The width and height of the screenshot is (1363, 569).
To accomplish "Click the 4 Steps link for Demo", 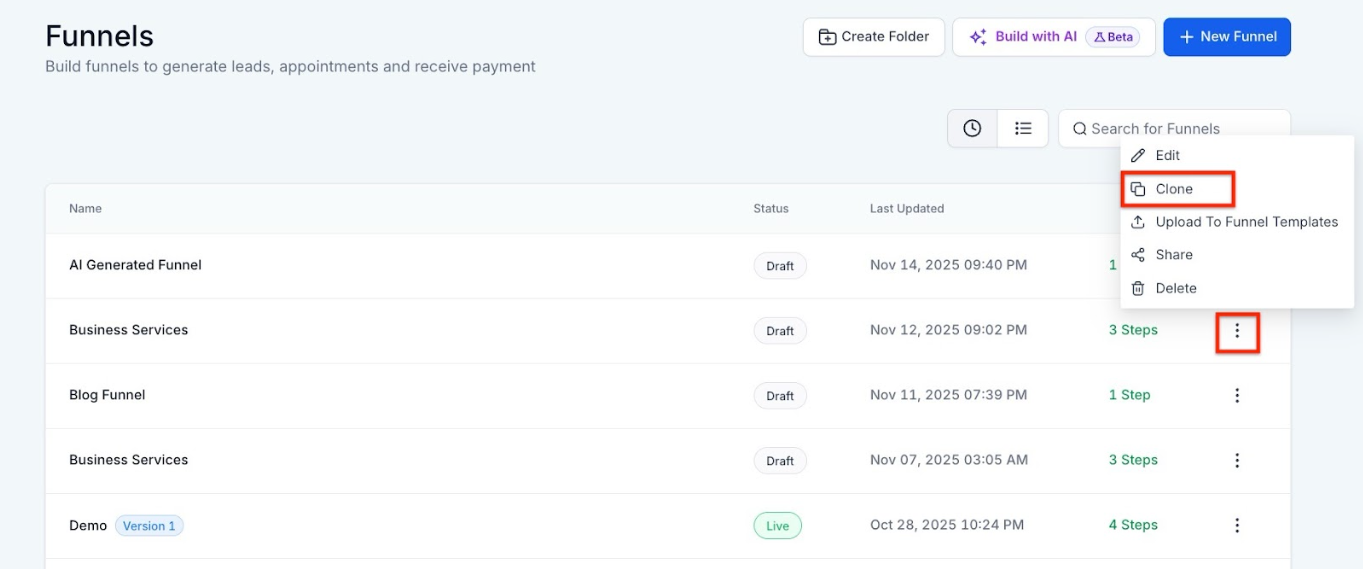I will [1132, 525].
